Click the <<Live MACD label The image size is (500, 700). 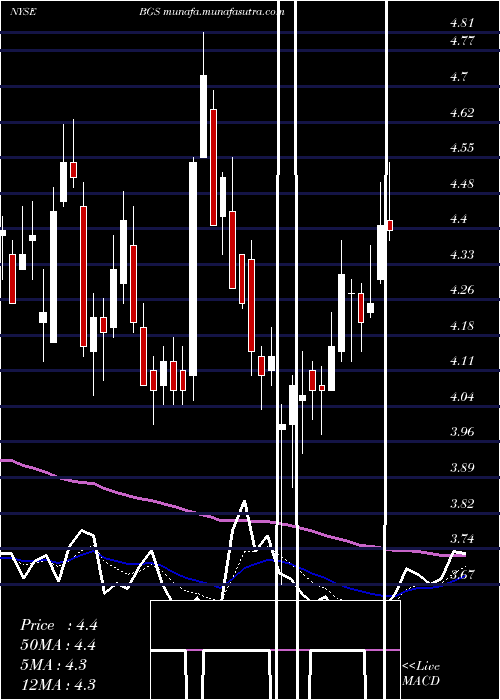[421, 674]
